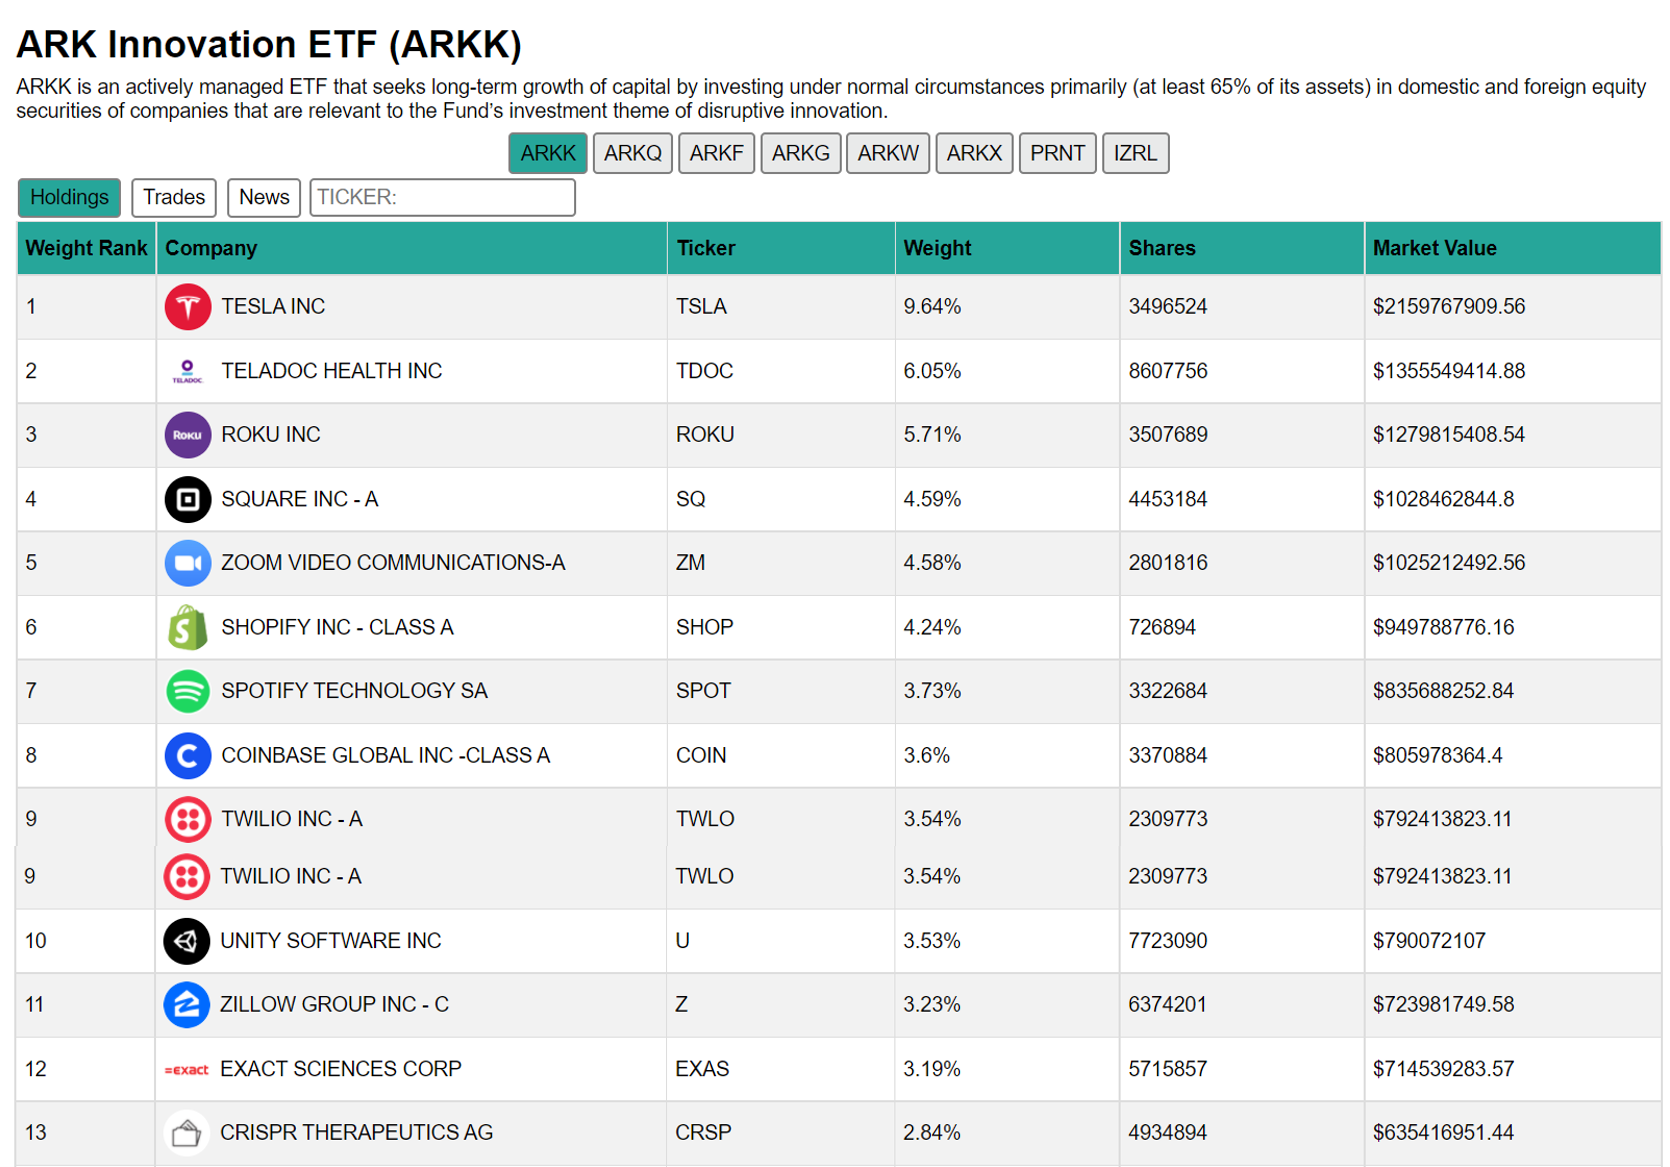This screenshot has width=1670, height=1167.
Task: Click the Coinbase logo icon
Action: click(x=187, y=756)
